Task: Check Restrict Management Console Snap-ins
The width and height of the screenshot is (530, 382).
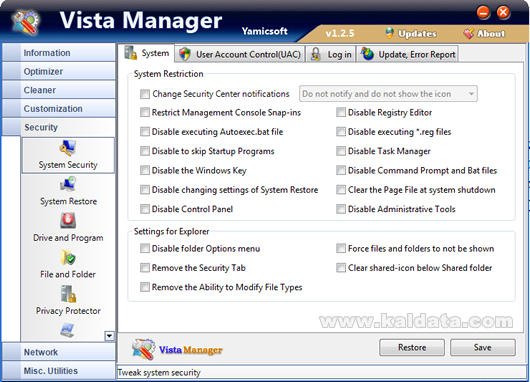Action: coord(145,112)
